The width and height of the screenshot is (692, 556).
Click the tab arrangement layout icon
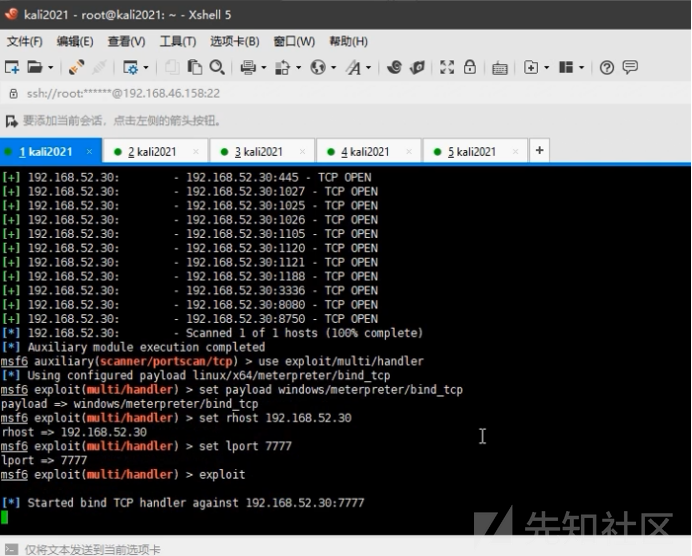(566, 67)
